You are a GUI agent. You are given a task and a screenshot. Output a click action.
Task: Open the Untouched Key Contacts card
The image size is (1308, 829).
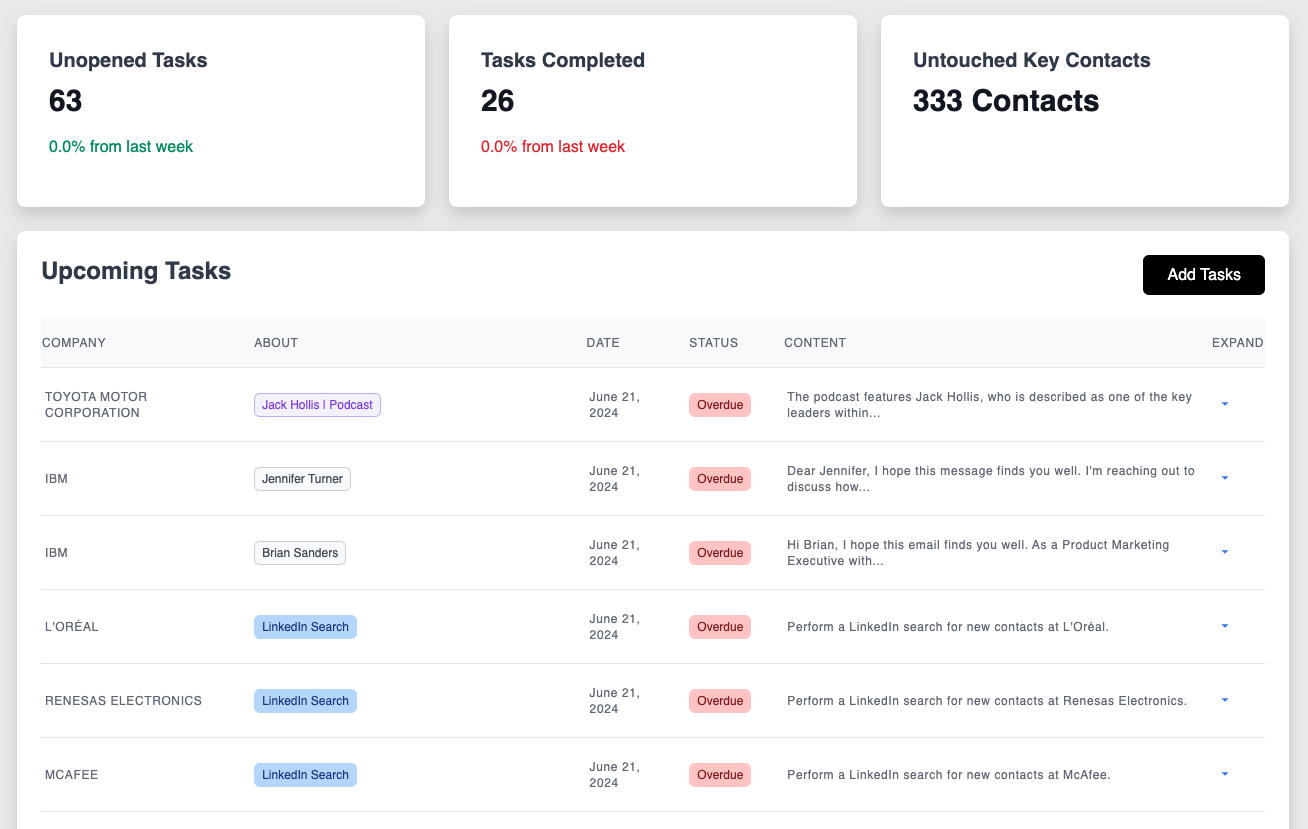coord(1085,111)
